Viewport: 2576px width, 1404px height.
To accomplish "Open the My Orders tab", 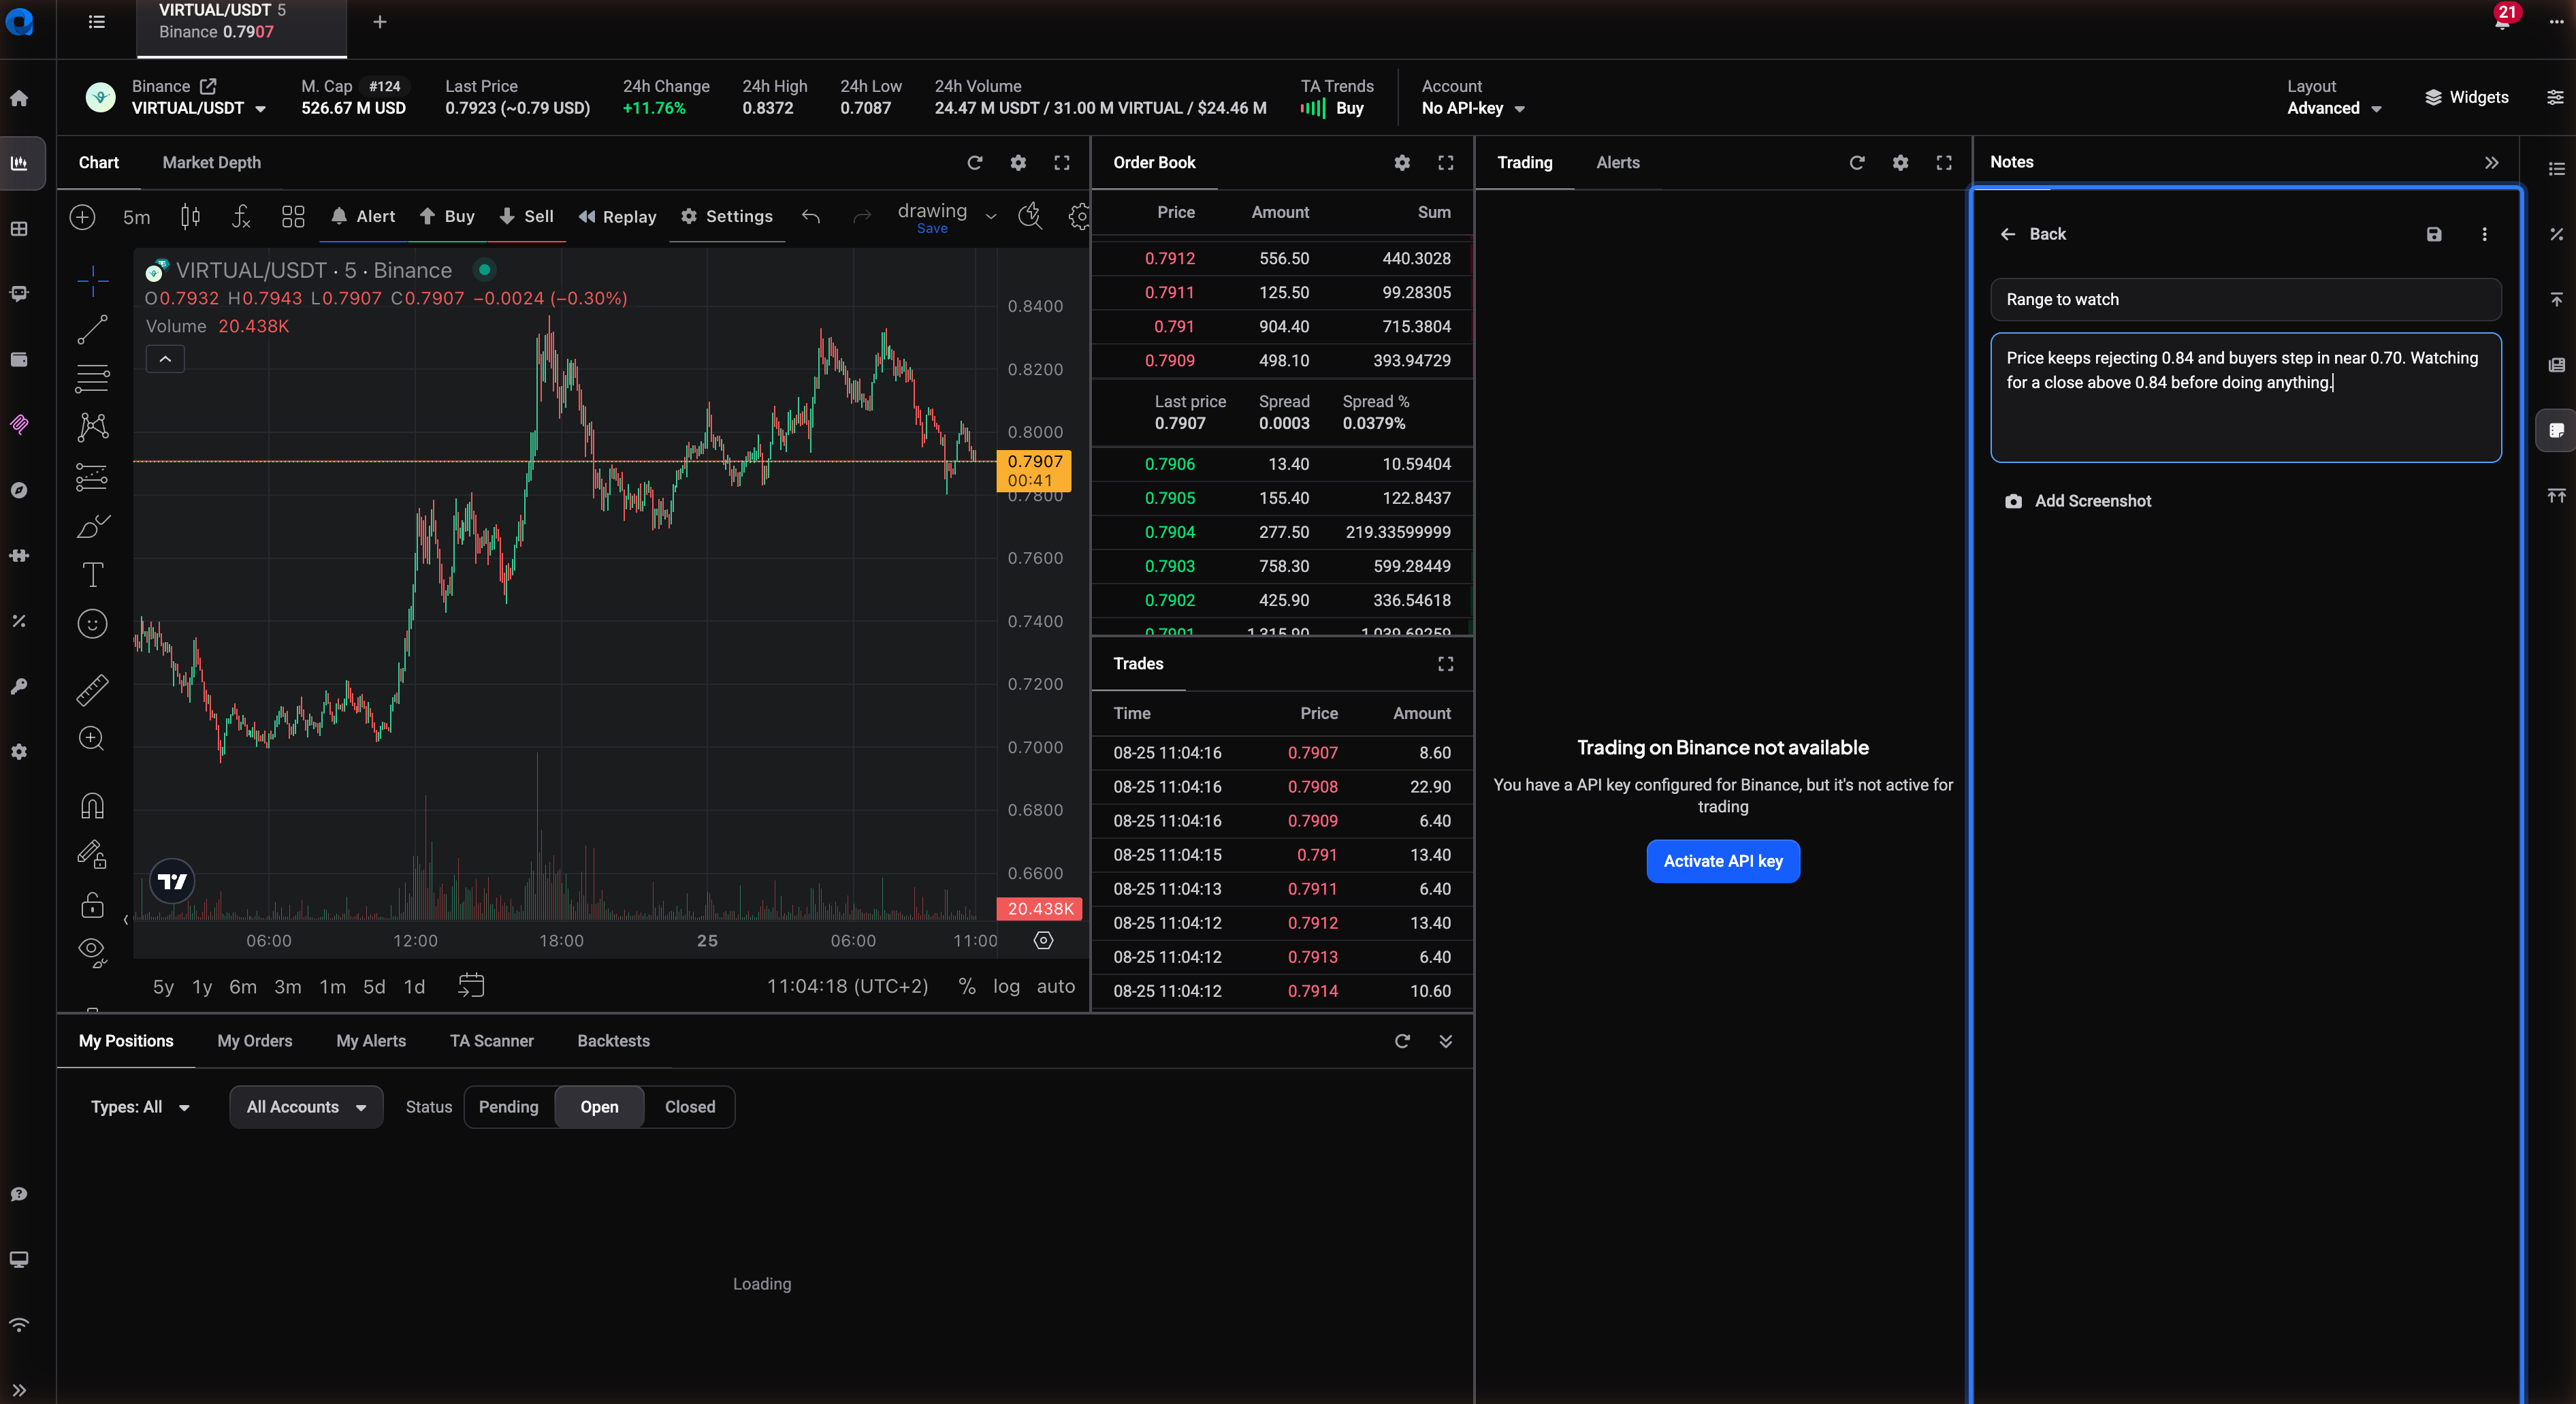I will 255,1041.
